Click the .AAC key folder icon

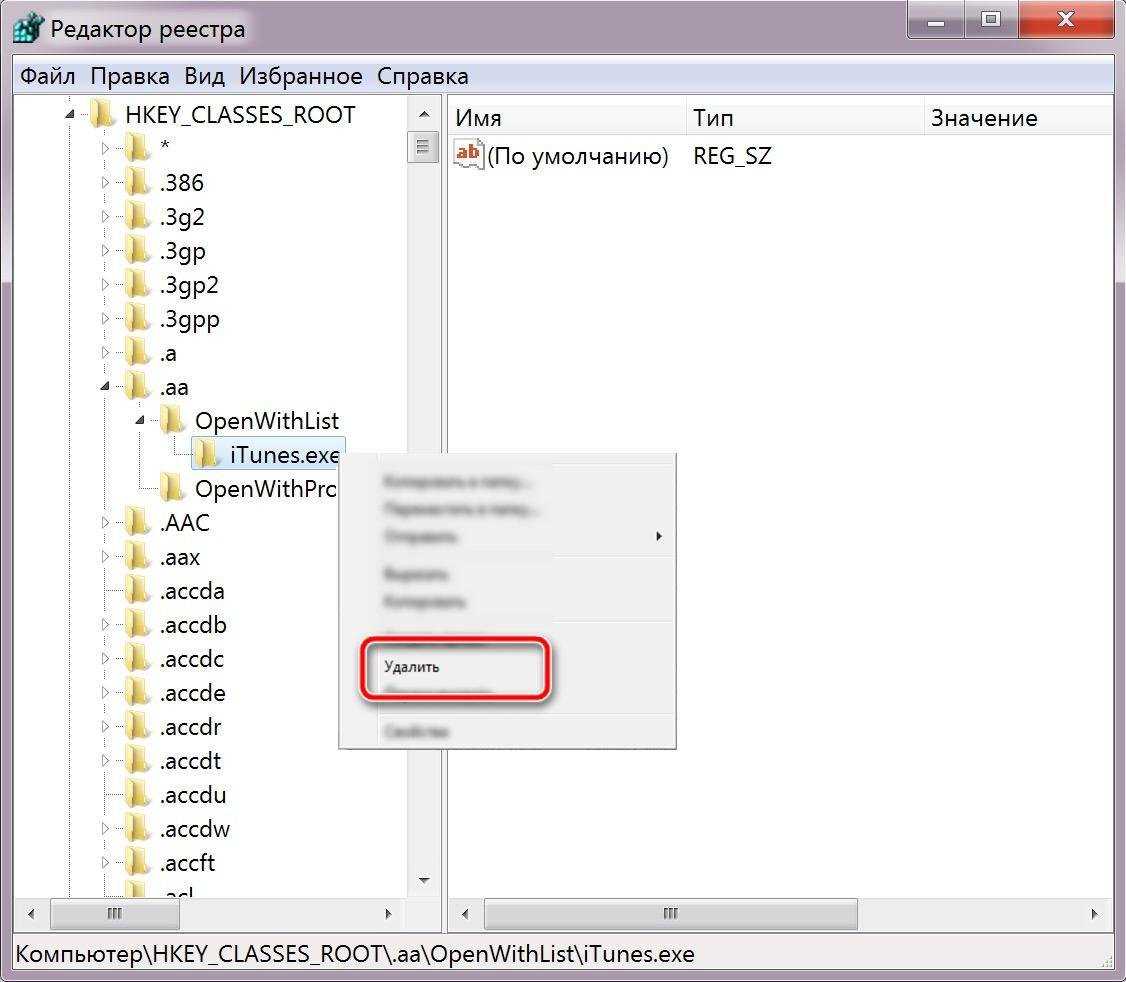click(138, 523)
